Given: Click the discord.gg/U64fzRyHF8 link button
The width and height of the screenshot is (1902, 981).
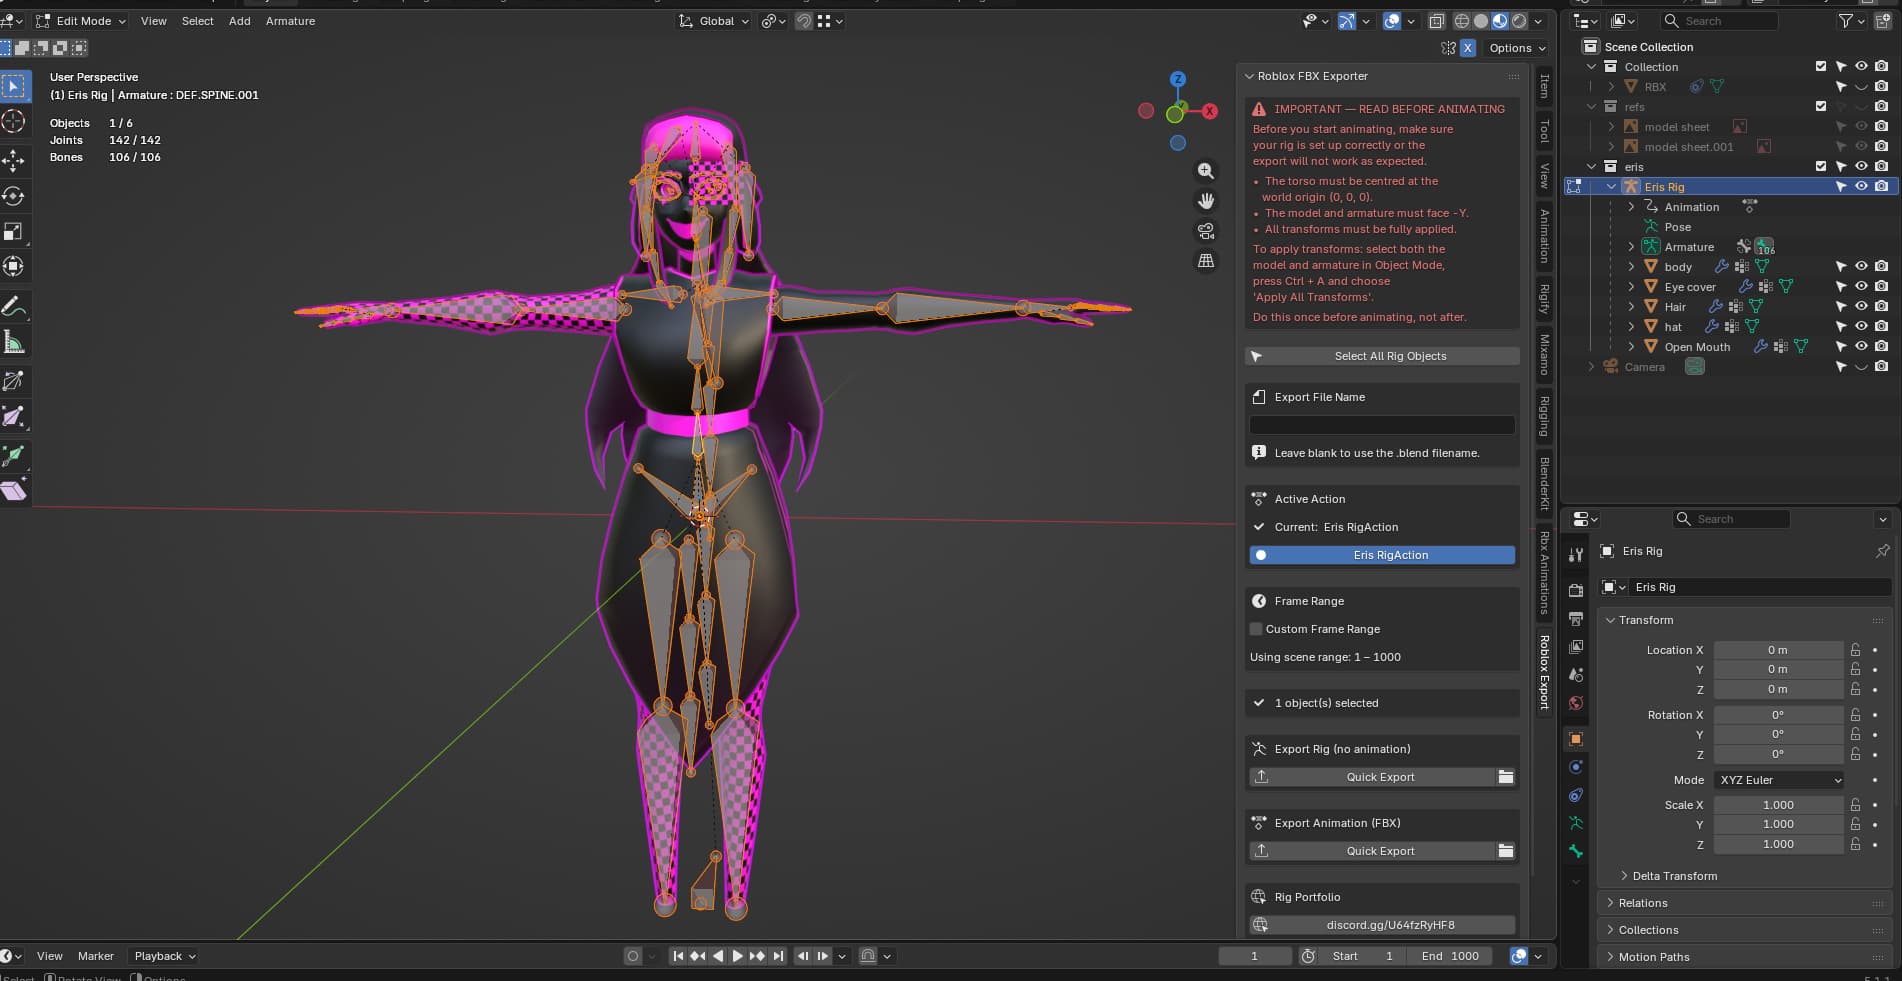Looking at the screenshot, I should coord(1383,925).
